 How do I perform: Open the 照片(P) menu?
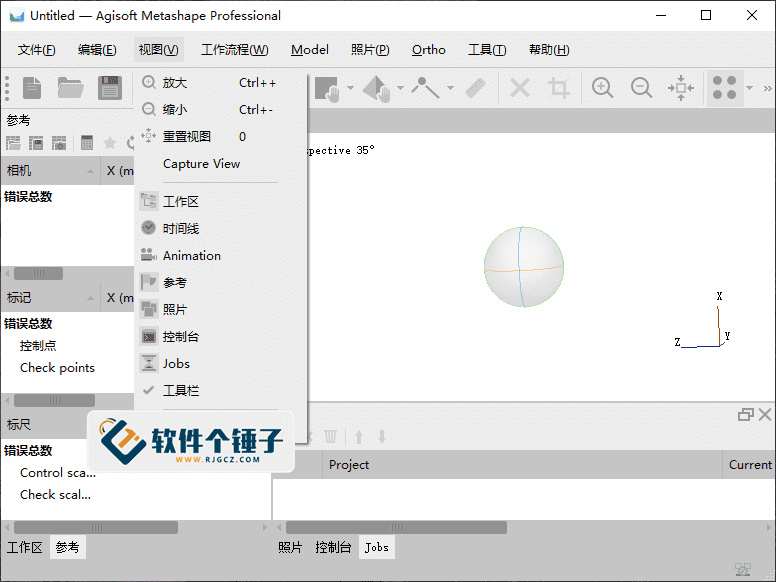coord(370,50)
